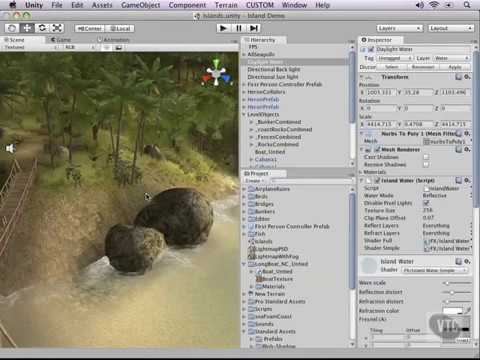
Task: Open the Layers dropdown
Action: click(x=400, y=28)
